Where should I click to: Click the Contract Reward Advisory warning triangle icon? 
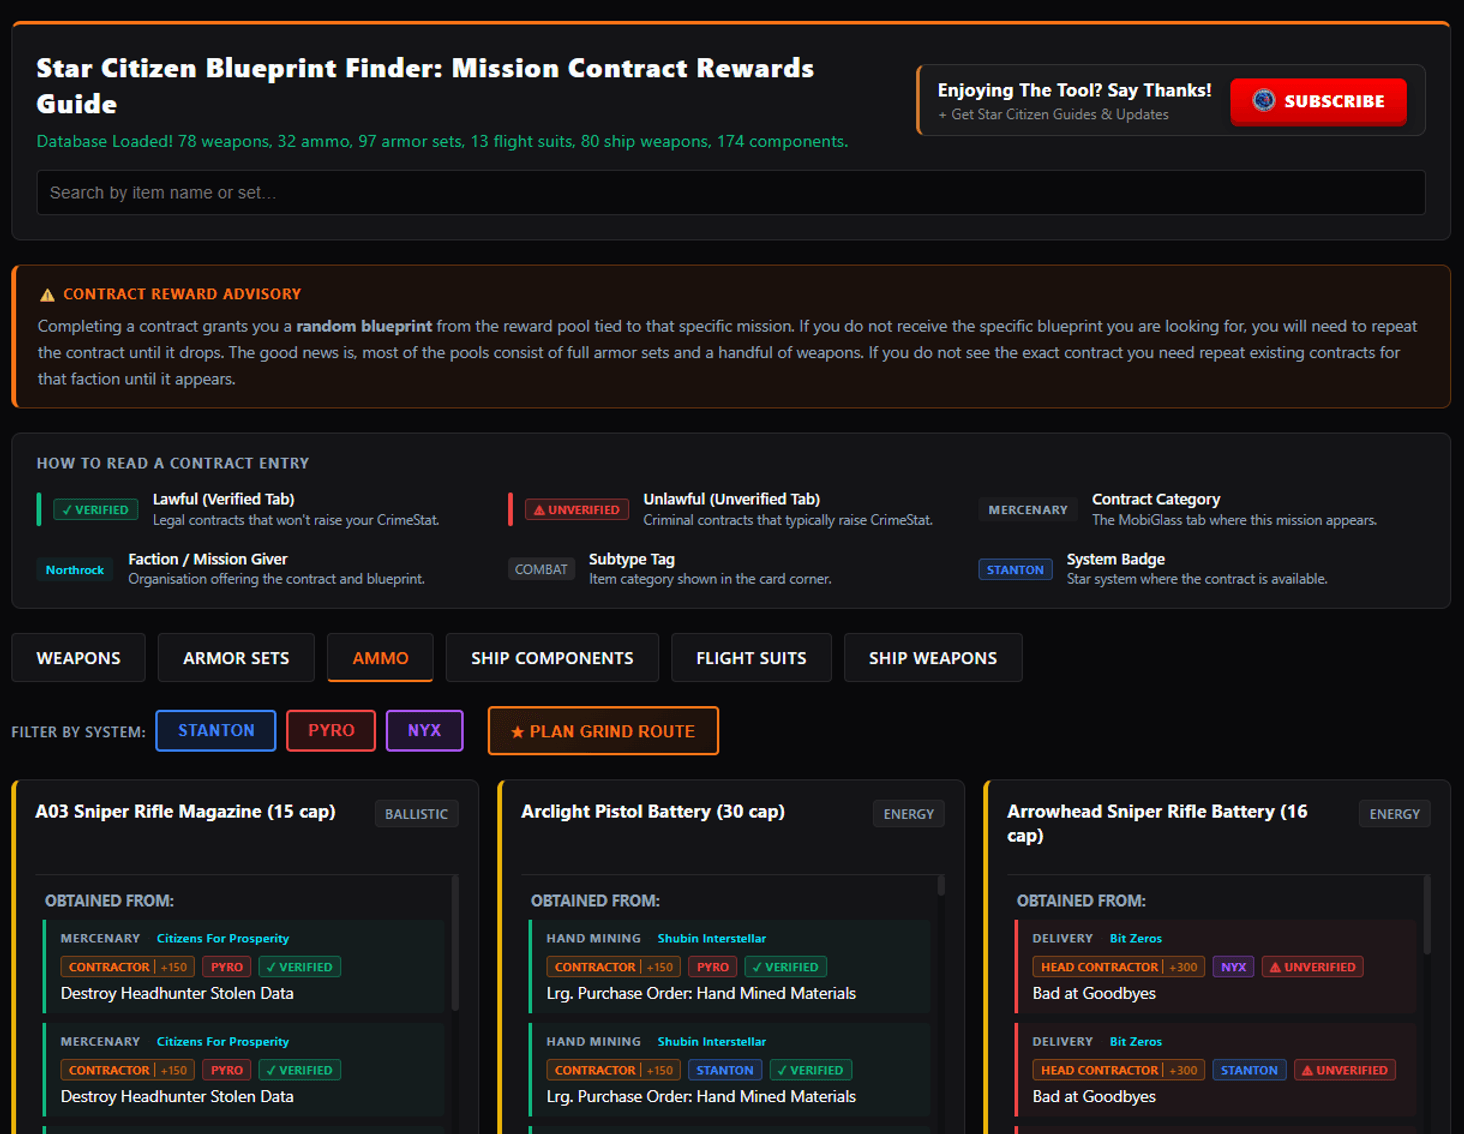point(47,294)
